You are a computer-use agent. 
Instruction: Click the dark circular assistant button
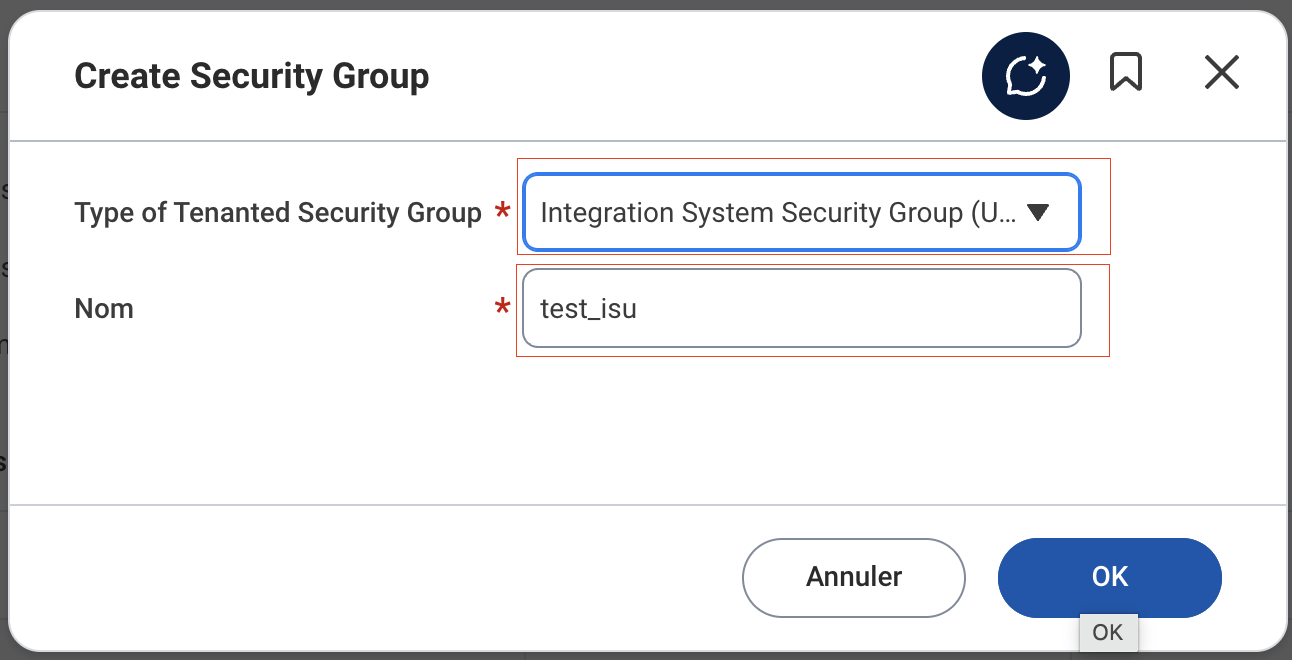[1026, 75]
